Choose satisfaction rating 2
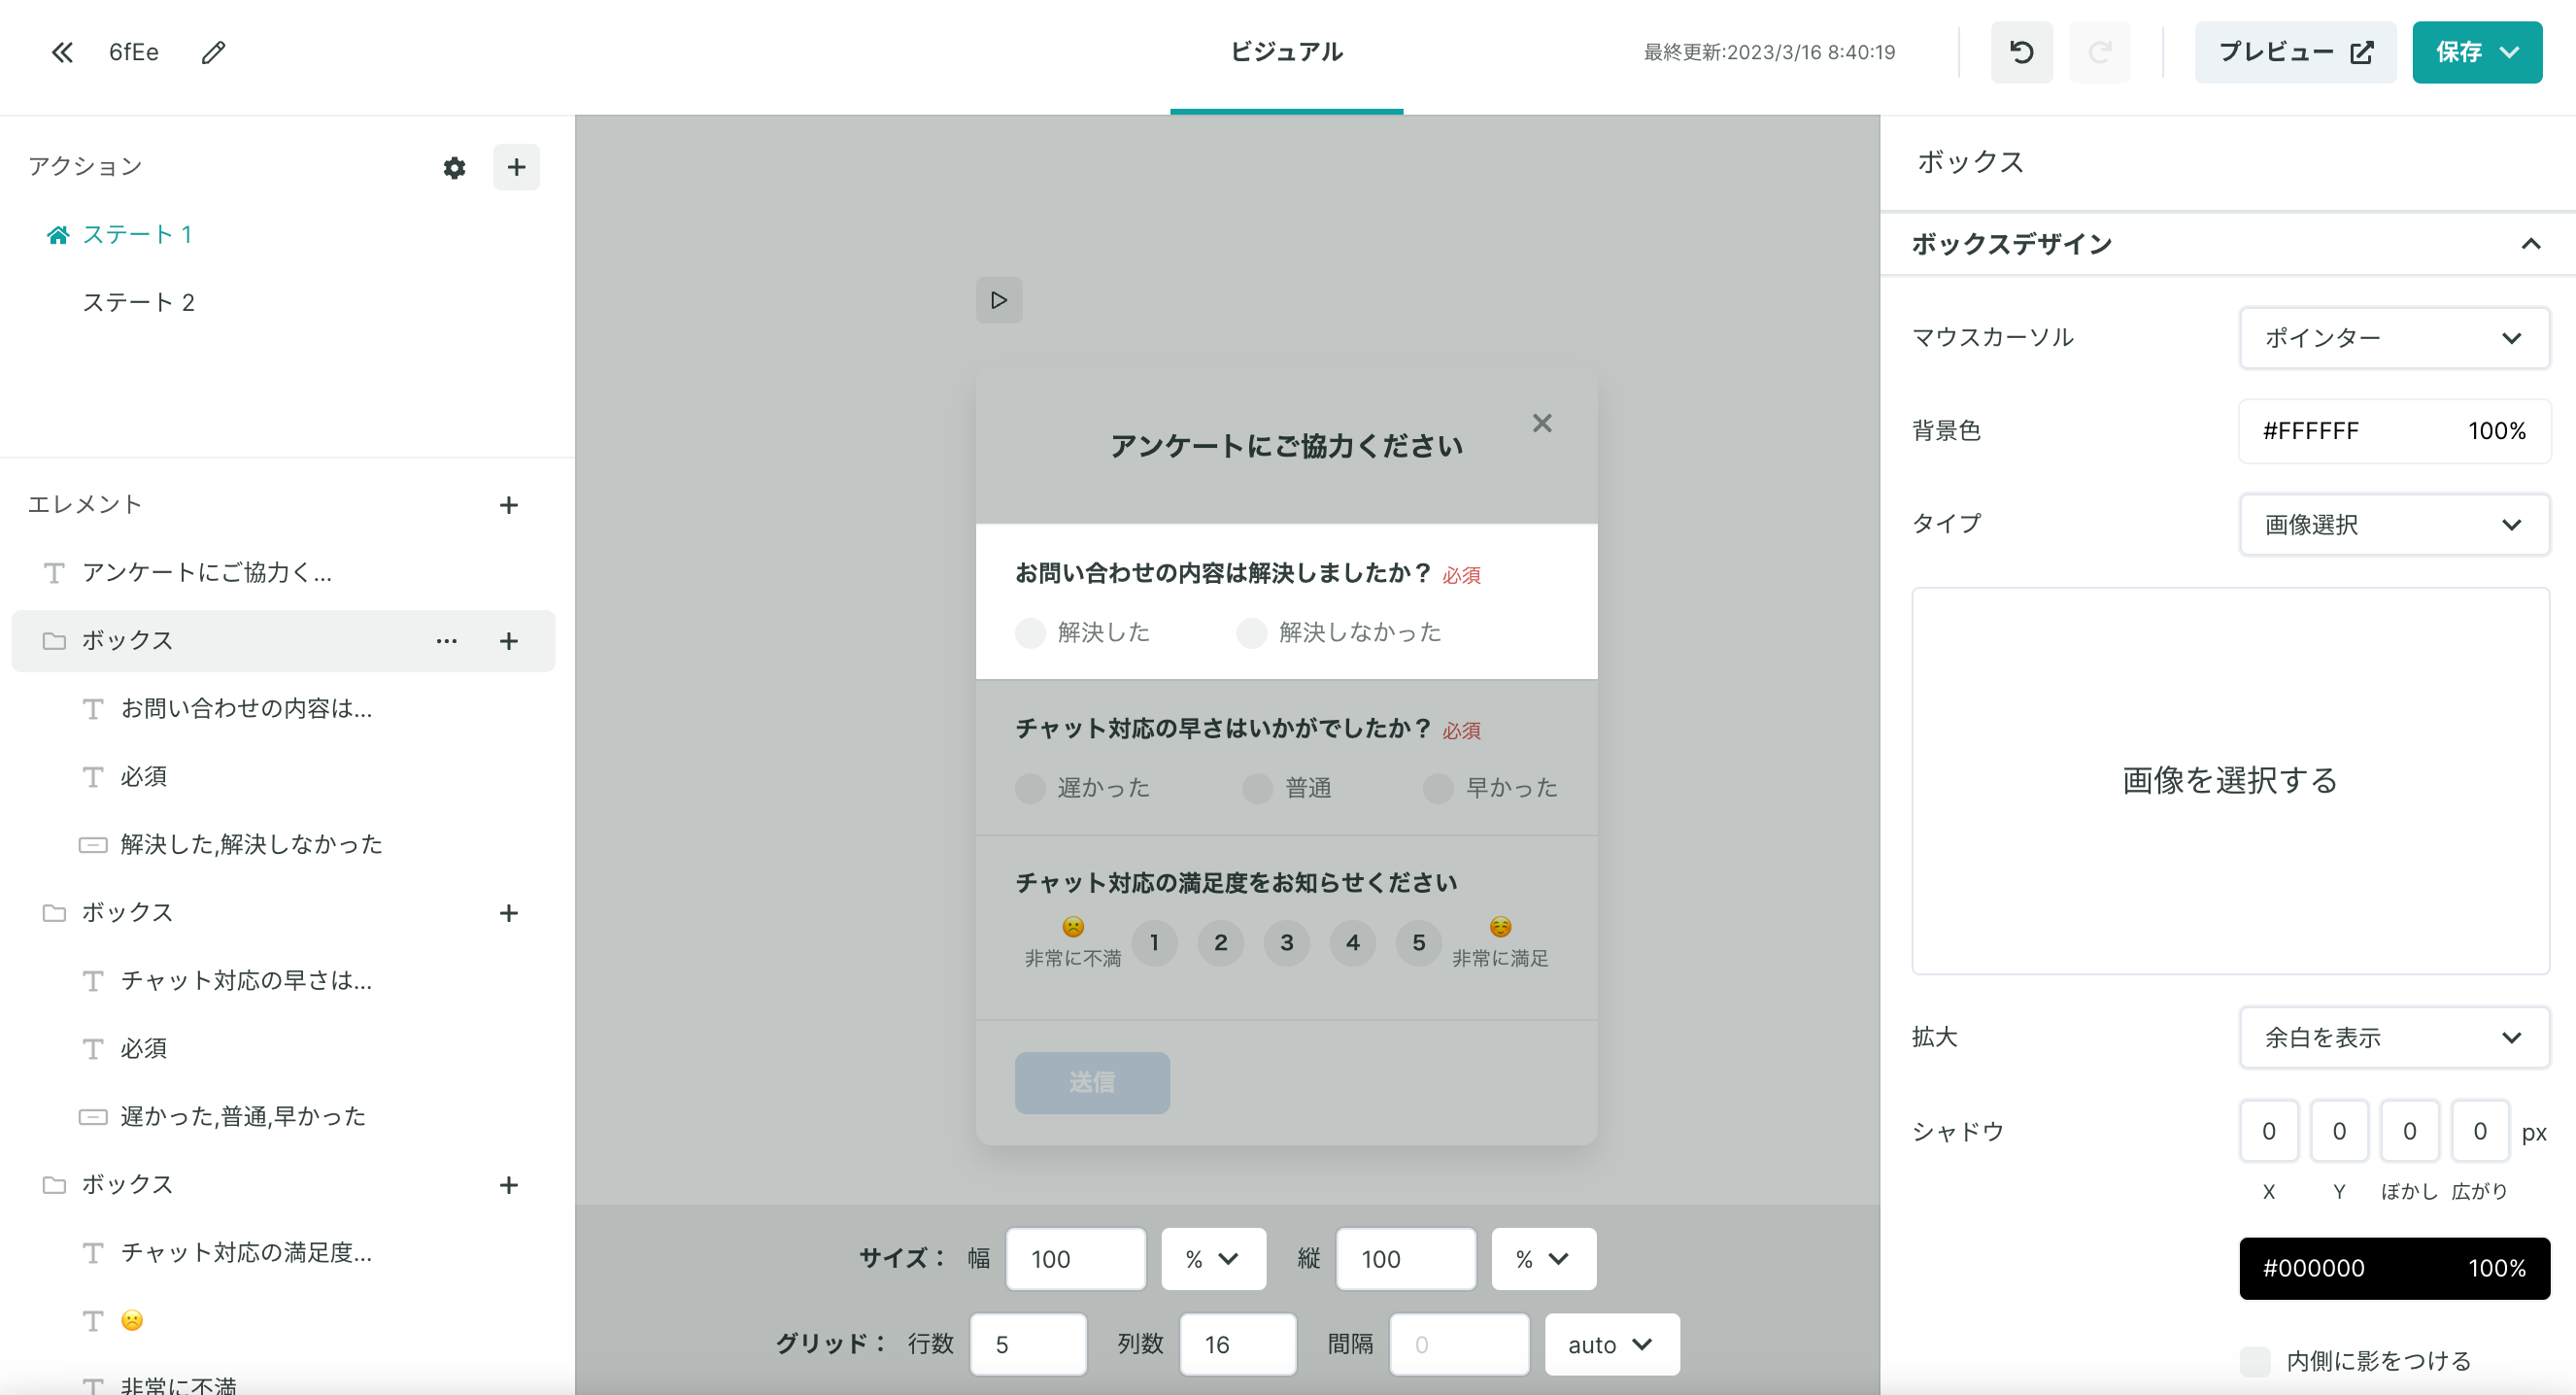 [x=1220, y=942]
